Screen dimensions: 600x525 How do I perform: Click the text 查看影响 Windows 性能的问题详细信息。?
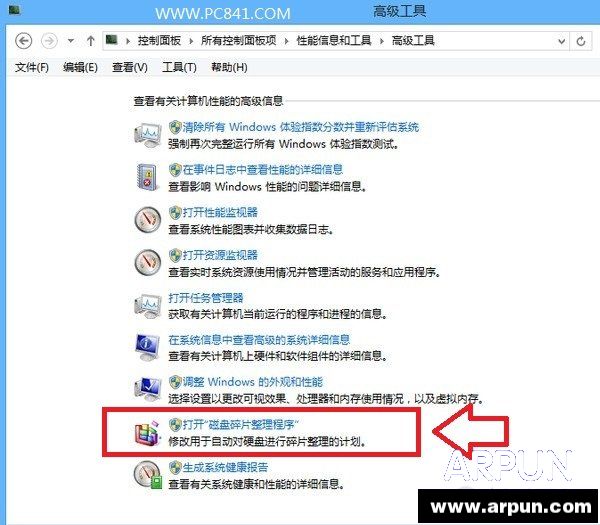[267, 186]
